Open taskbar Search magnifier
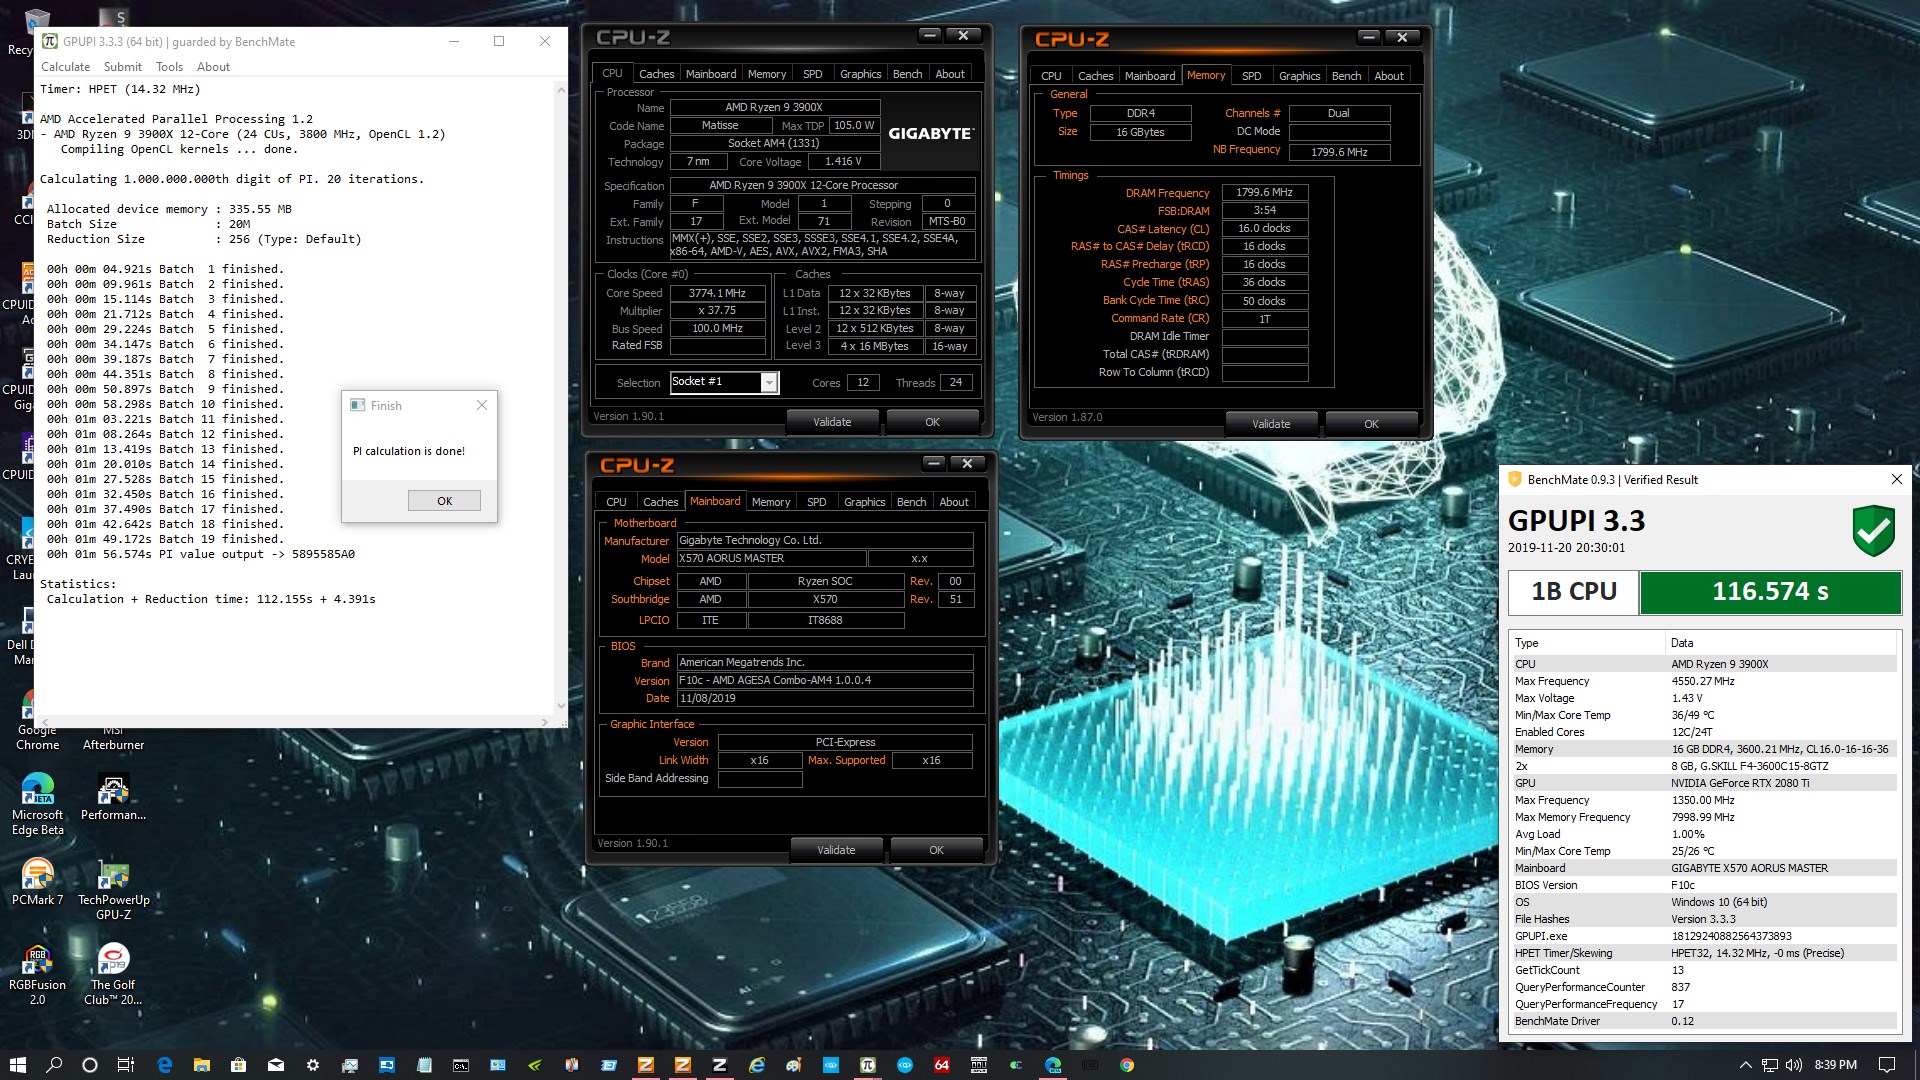Viewport: 1920px width, 1080px height. click(54, 1065)
